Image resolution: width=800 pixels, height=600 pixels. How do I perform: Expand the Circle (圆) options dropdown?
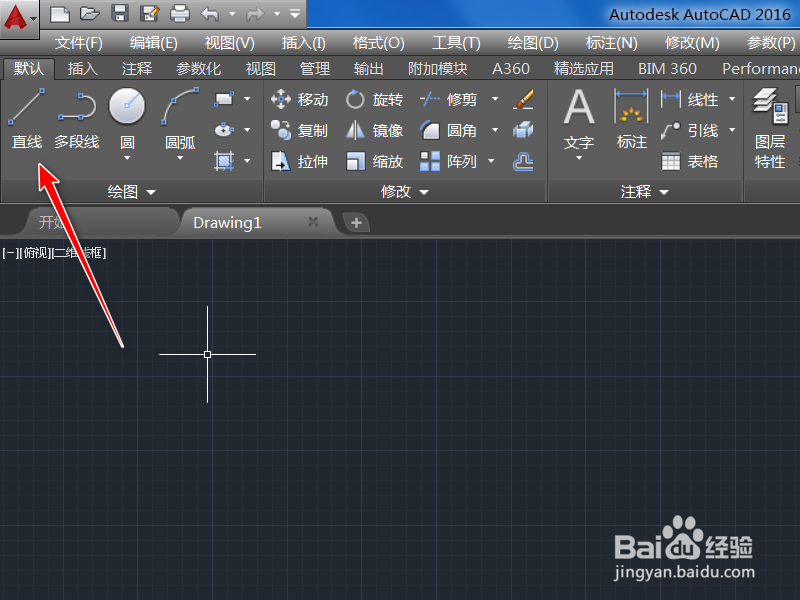pos(127,158)
